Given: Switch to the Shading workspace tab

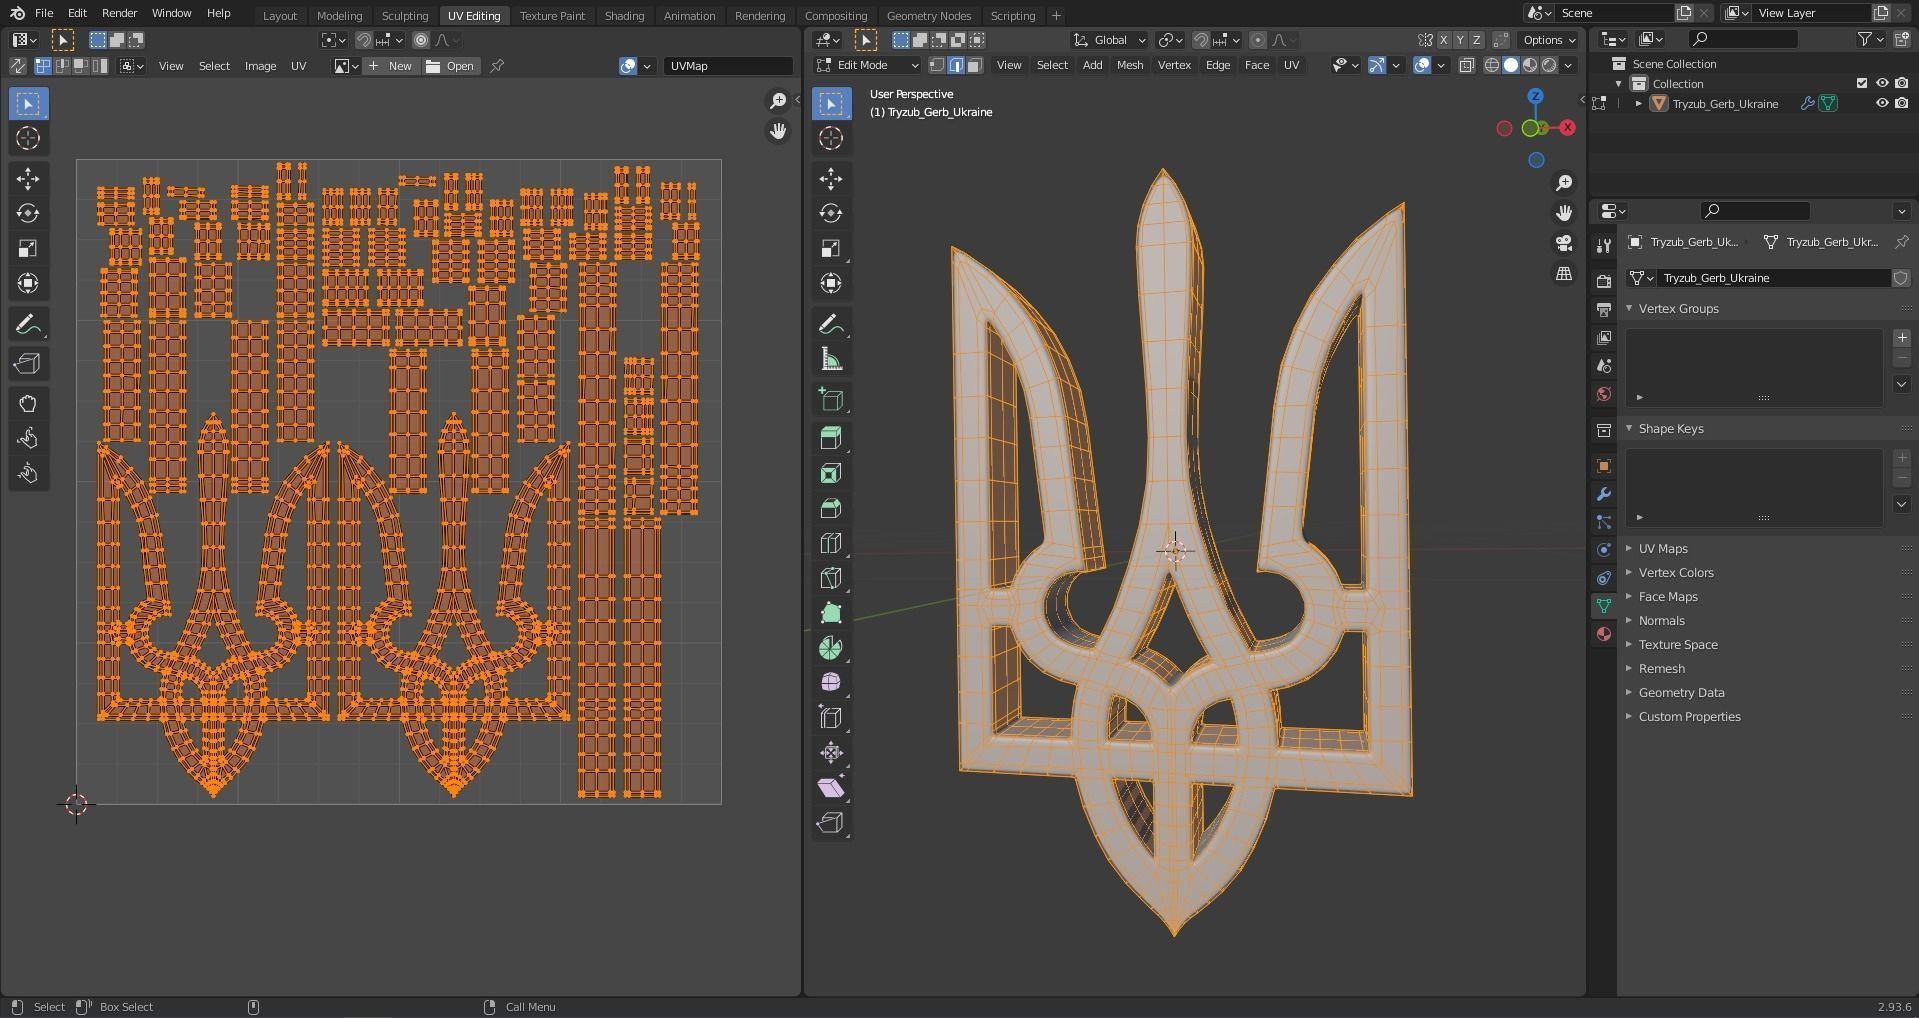Looking at the screenshot, I should 623,15.
